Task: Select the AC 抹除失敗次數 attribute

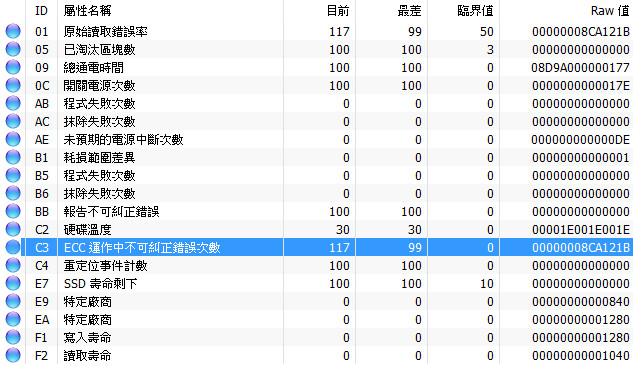Action: [99, 121]
